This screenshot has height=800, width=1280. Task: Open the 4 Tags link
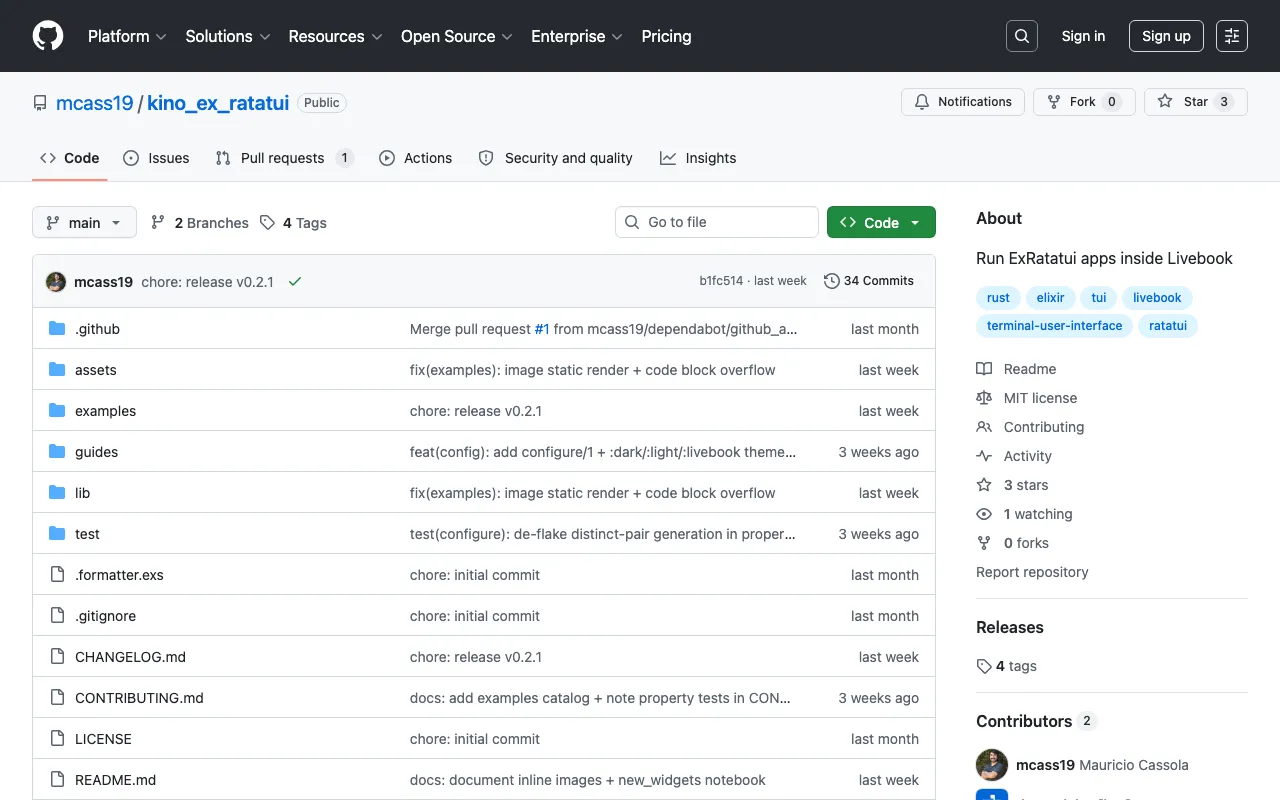(293, 223)
